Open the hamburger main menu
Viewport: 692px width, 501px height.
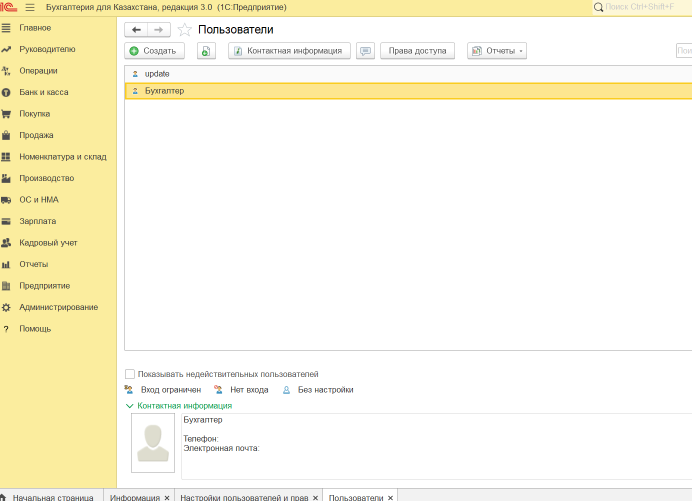click(x=29, y=7)
